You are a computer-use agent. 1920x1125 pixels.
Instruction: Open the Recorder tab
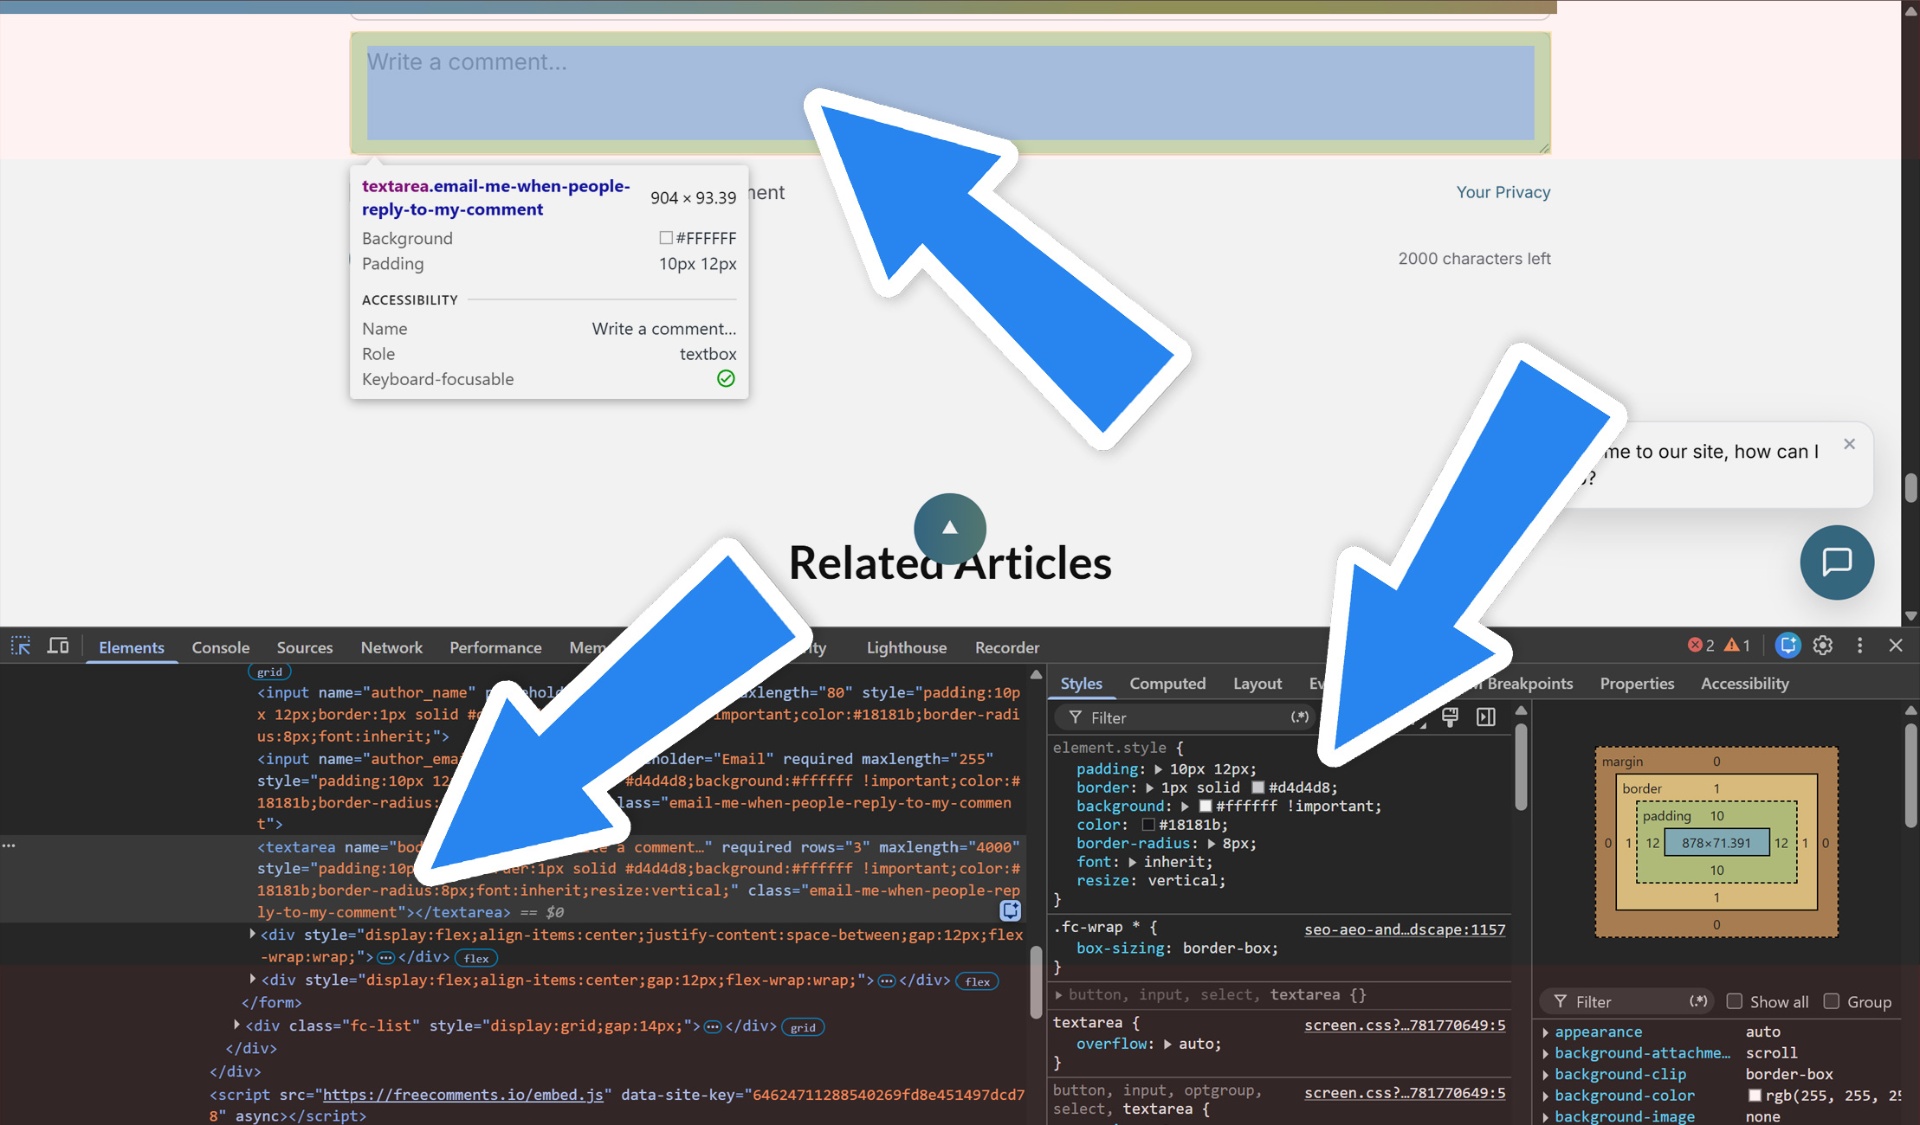coord(1007,647)
